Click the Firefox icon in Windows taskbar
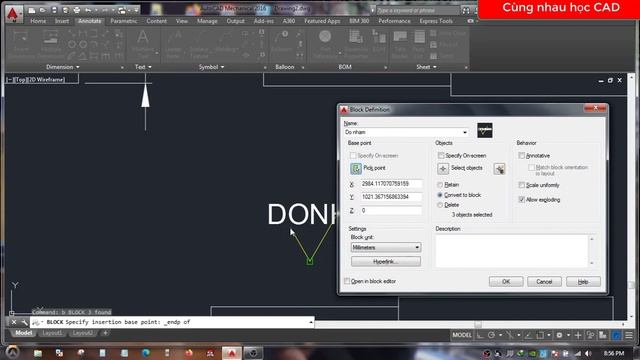Image resolution: width=640 pixels, height=360 pixels. click(x=189, y=353)
